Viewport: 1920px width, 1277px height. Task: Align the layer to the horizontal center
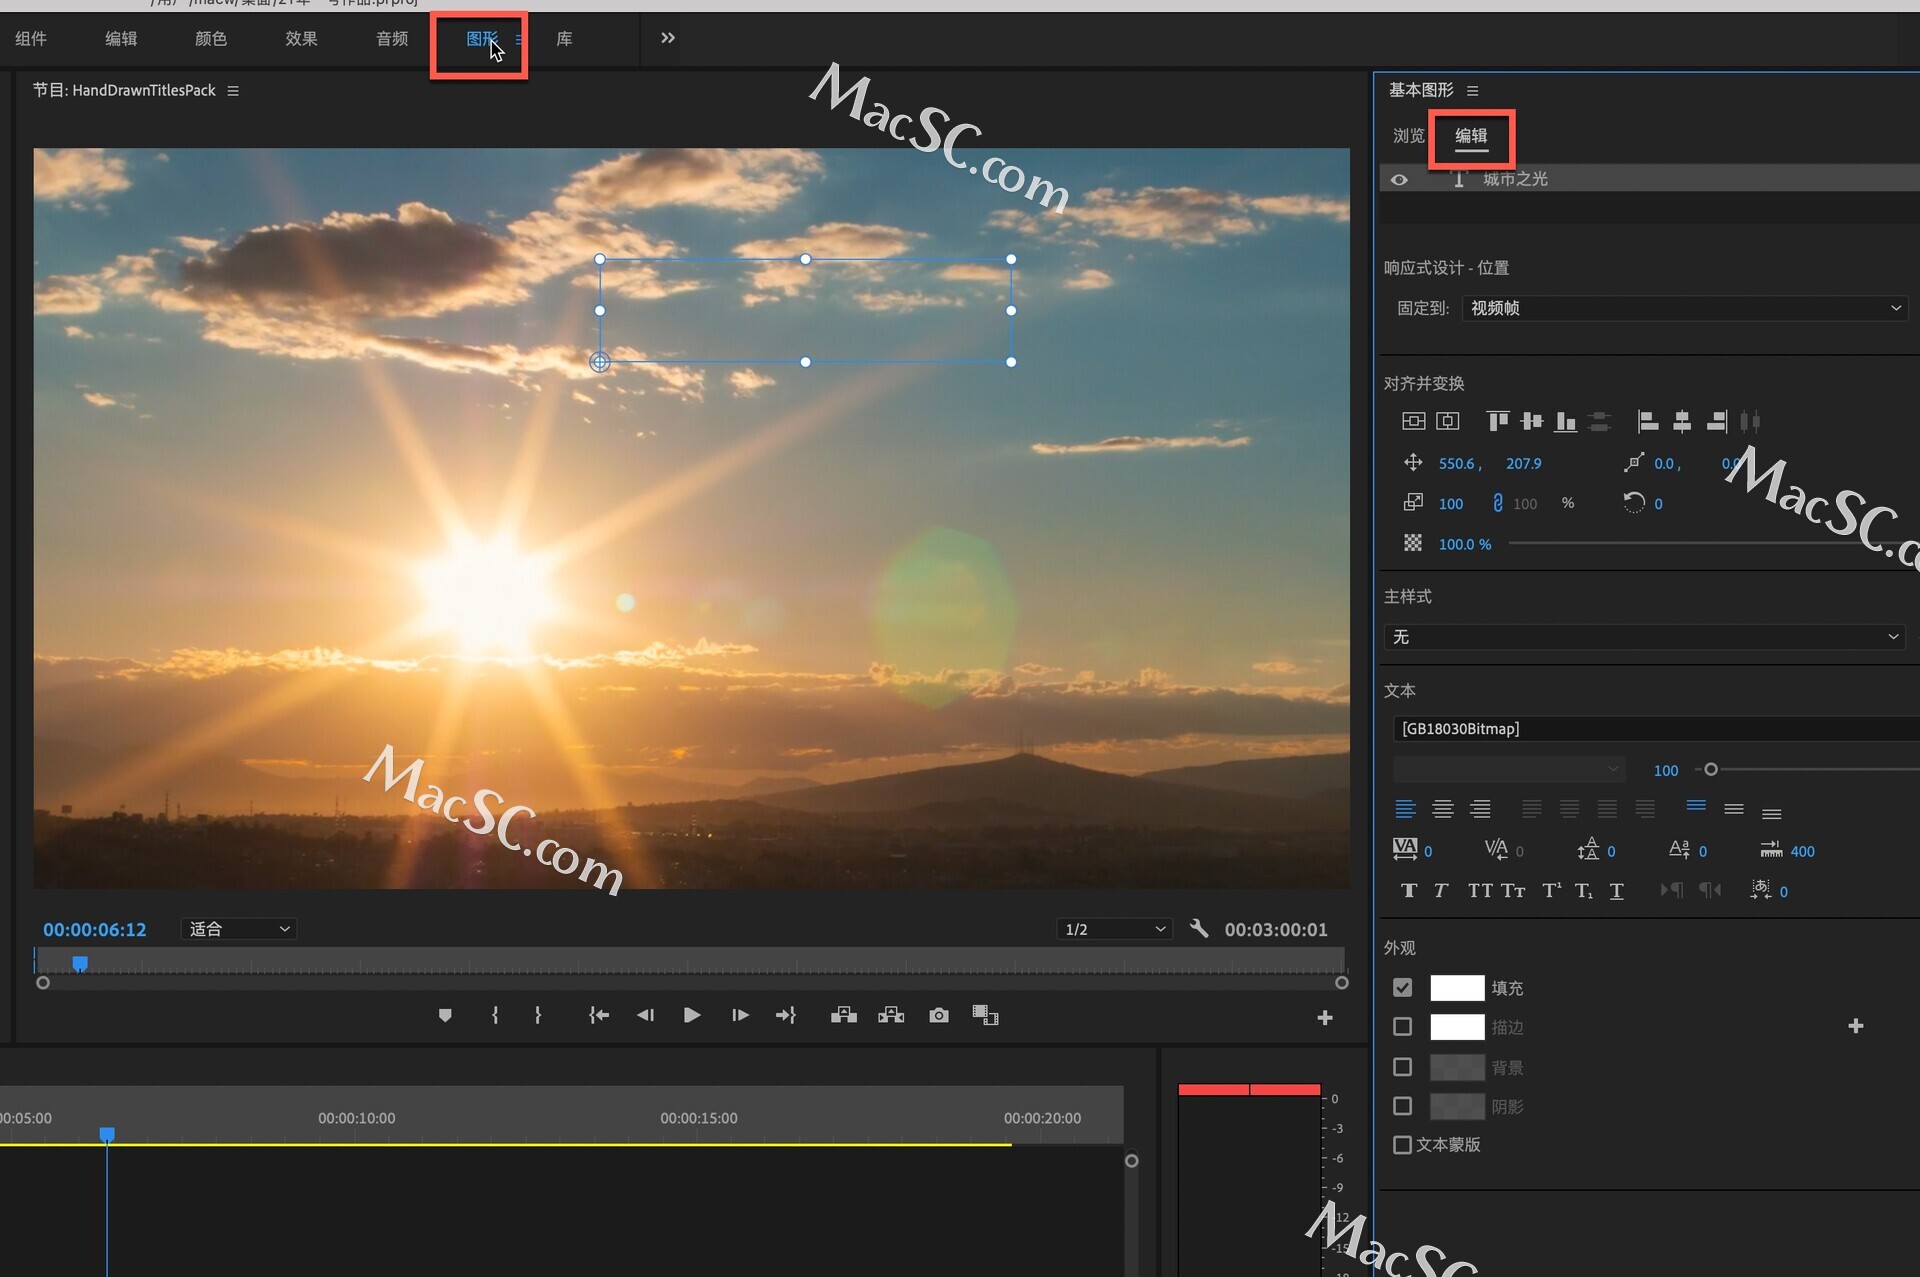[1682, 421]
